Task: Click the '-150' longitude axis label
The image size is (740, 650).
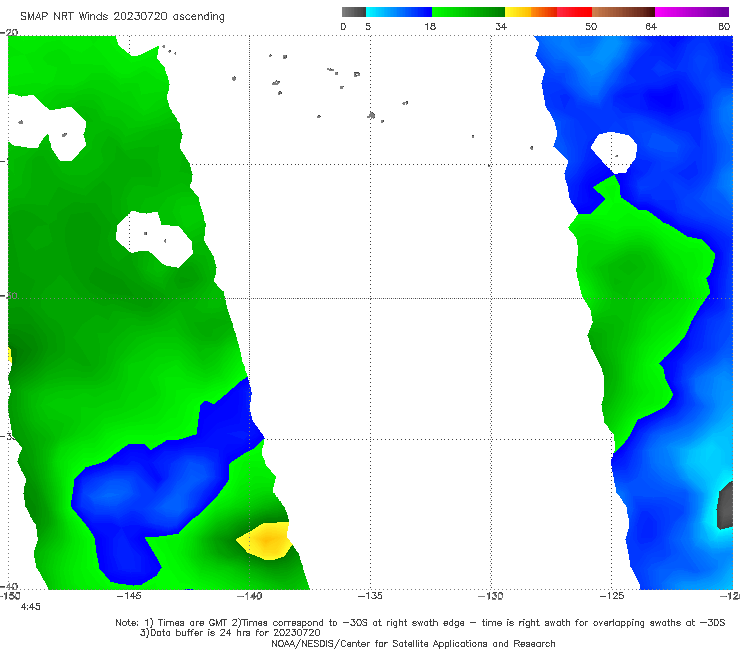Action: [10, 596]
